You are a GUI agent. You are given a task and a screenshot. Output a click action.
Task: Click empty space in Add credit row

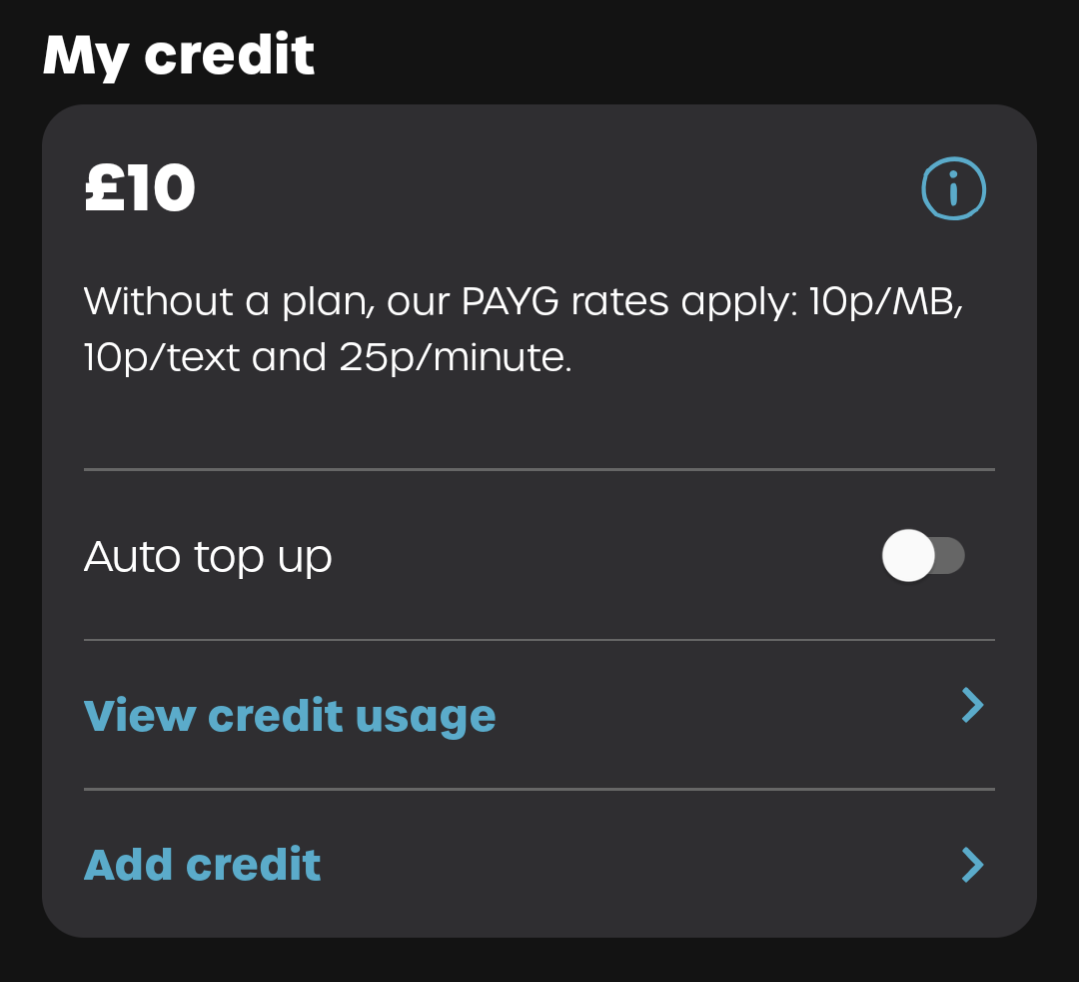[x=640, y=865]
